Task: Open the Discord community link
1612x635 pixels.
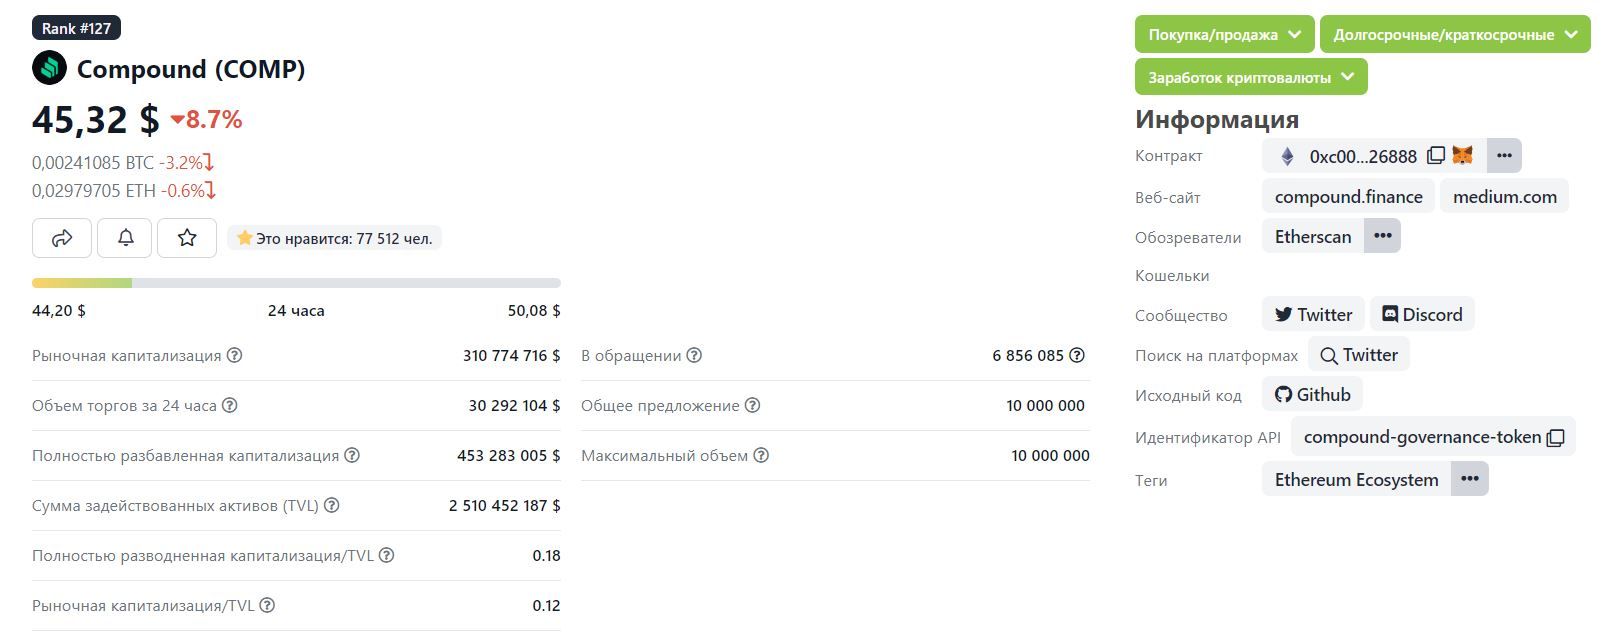Action: point(1422,314)
